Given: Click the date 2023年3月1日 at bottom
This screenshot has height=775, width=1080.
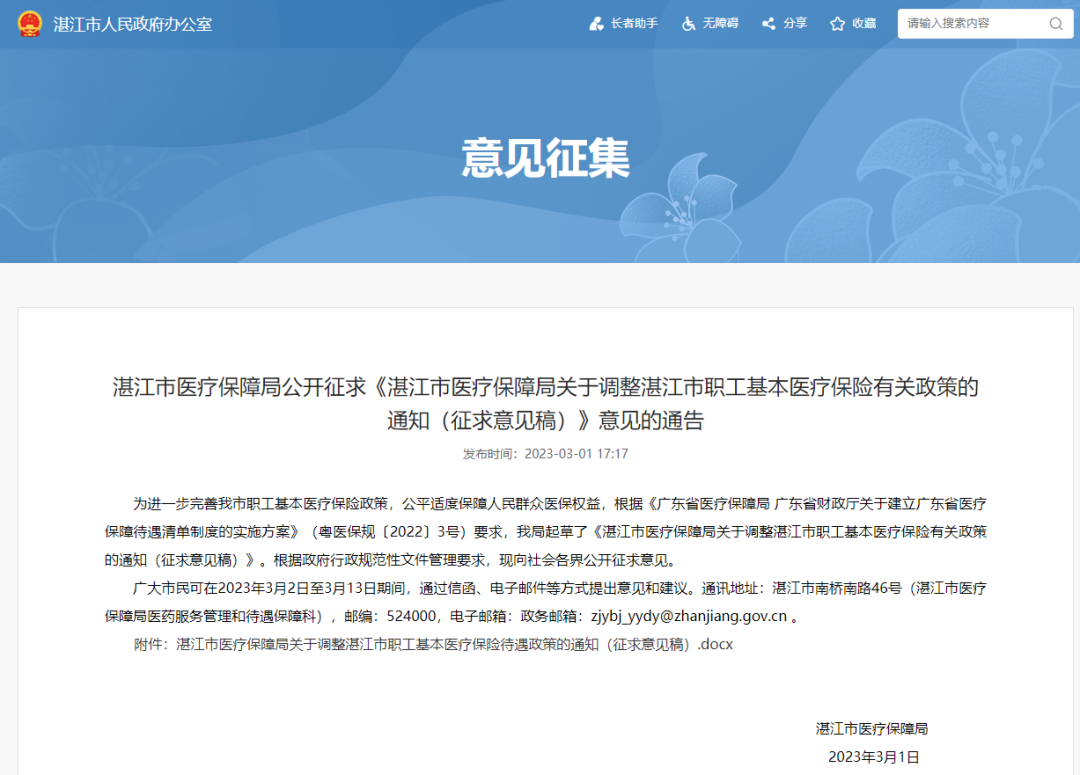Looking at the screenshot, I should [x=873, y=757].
